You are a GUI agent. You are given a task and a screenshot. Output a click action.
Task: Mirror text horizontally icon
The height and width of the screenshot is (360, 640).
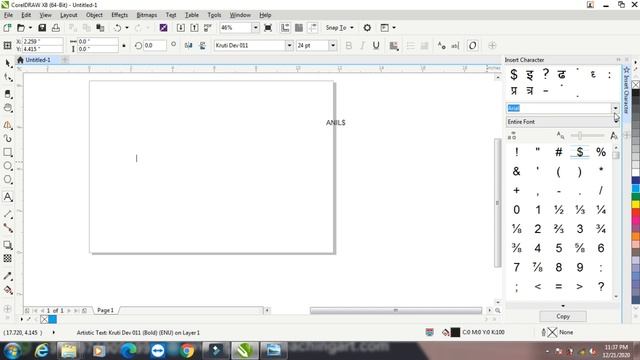pyautogui.click(x=189, y=45)
